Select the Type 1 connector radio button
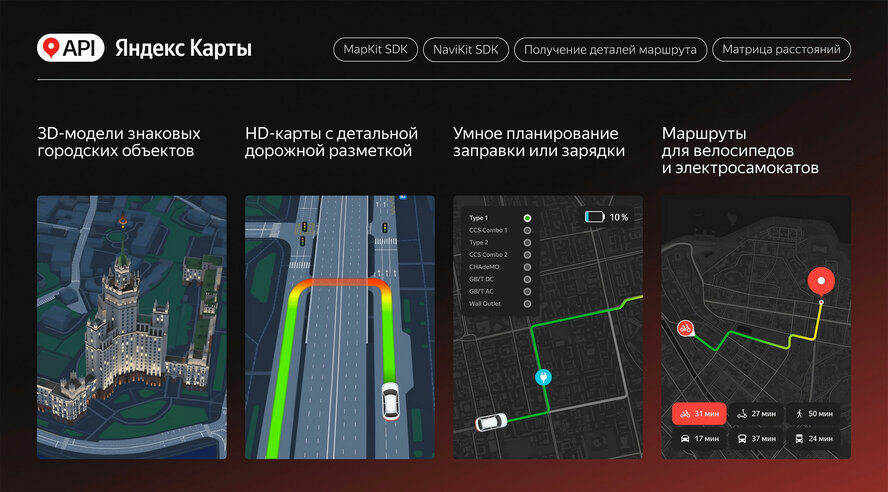 (x=527, y=218)
